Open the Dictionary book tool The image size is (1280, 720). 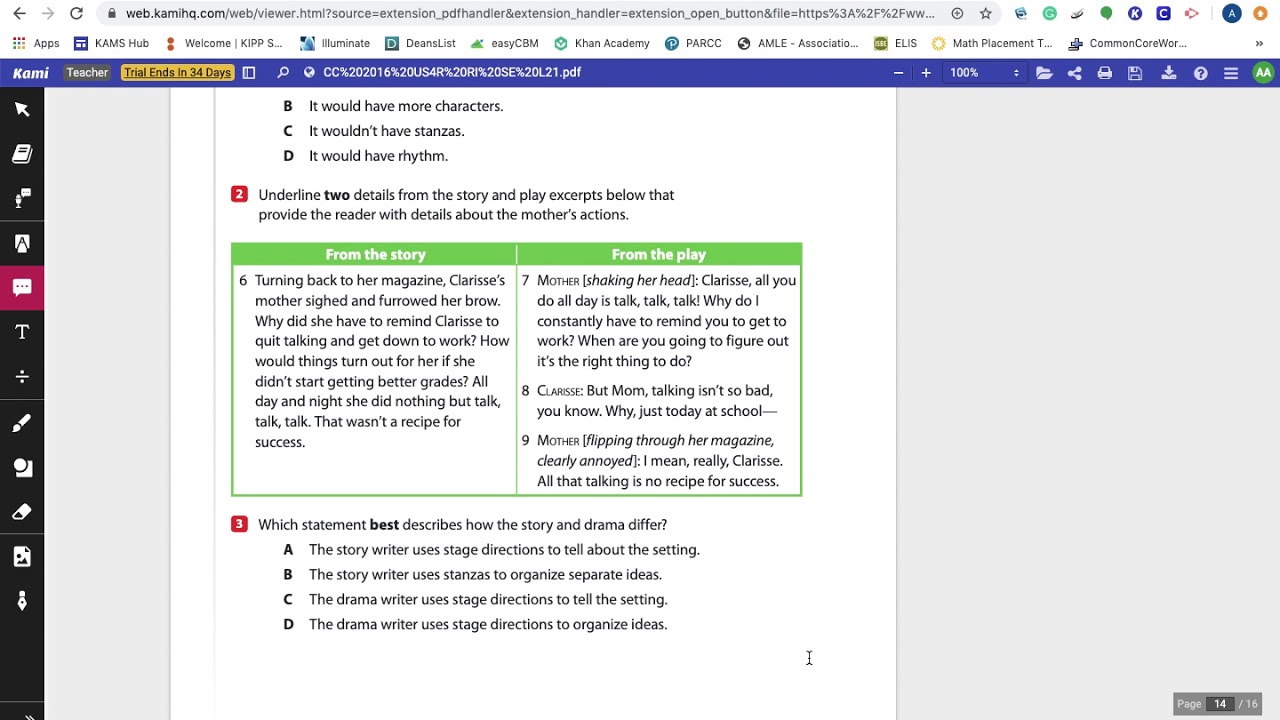[22, 154]
